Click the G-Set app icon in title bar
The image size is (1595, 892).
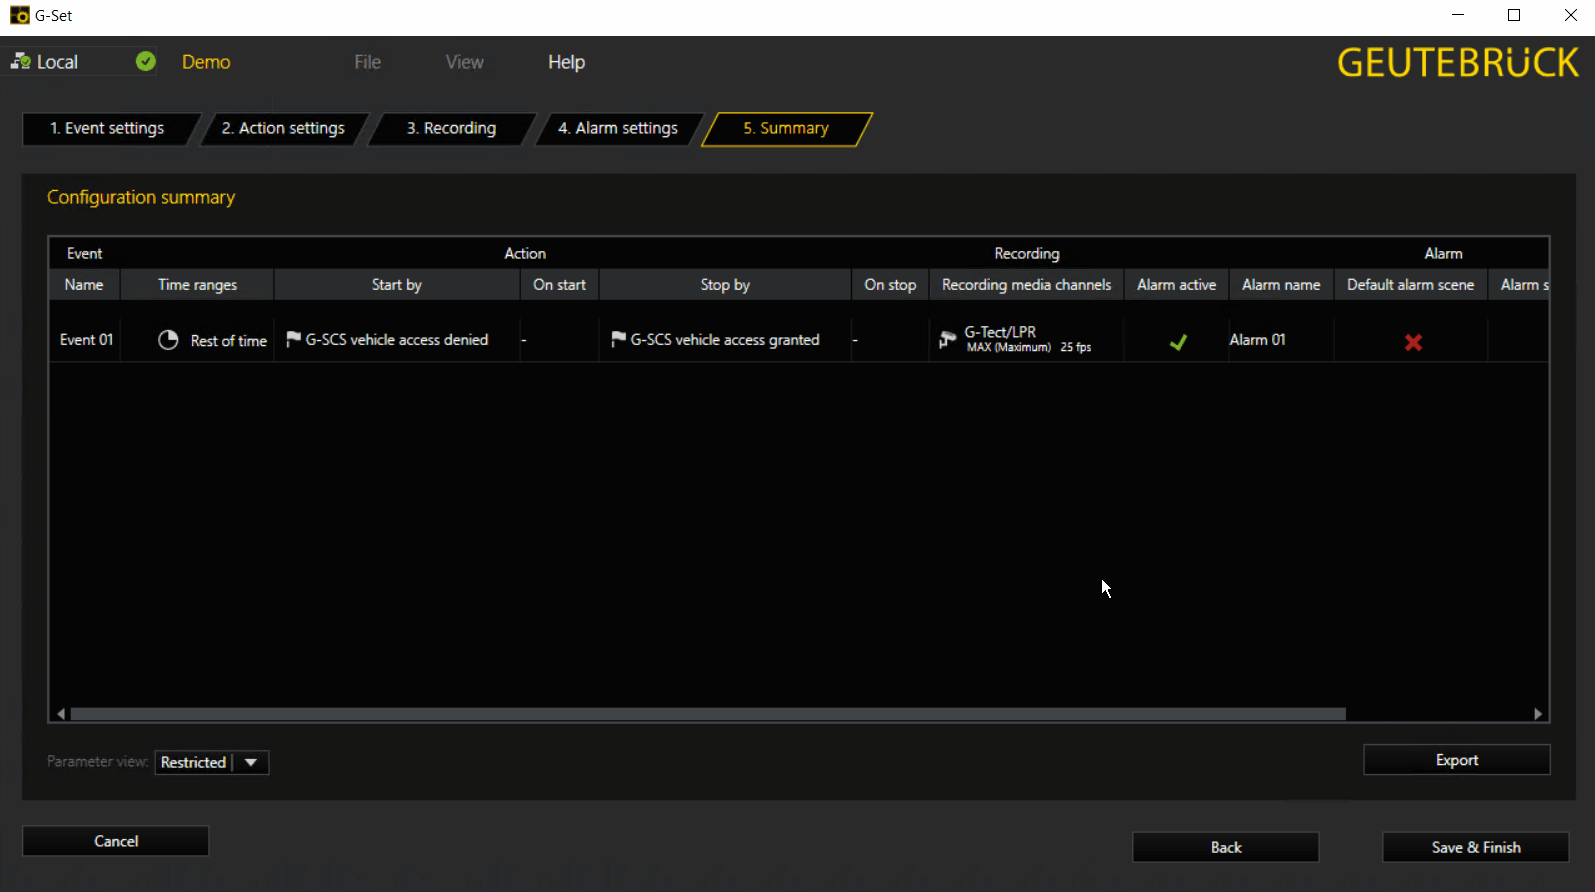pos(19,15)
